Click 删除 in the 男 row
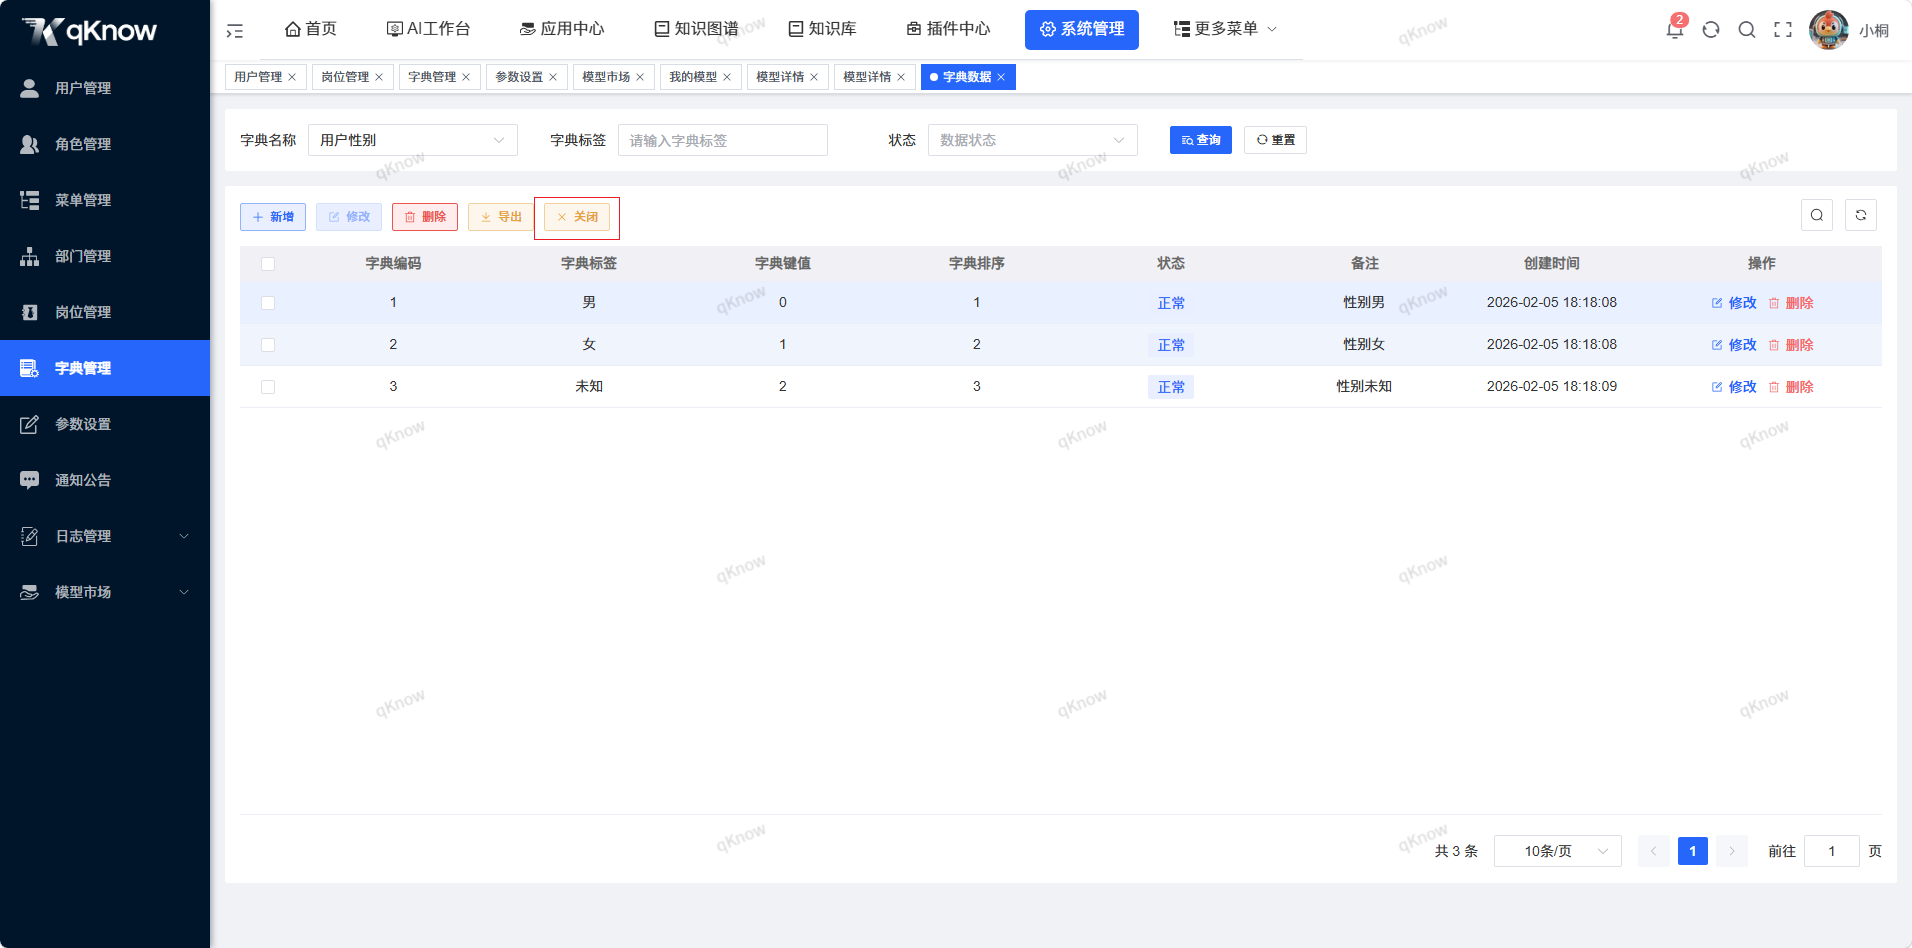This screenshot has height=948, width=1912. click(1791, 303)
